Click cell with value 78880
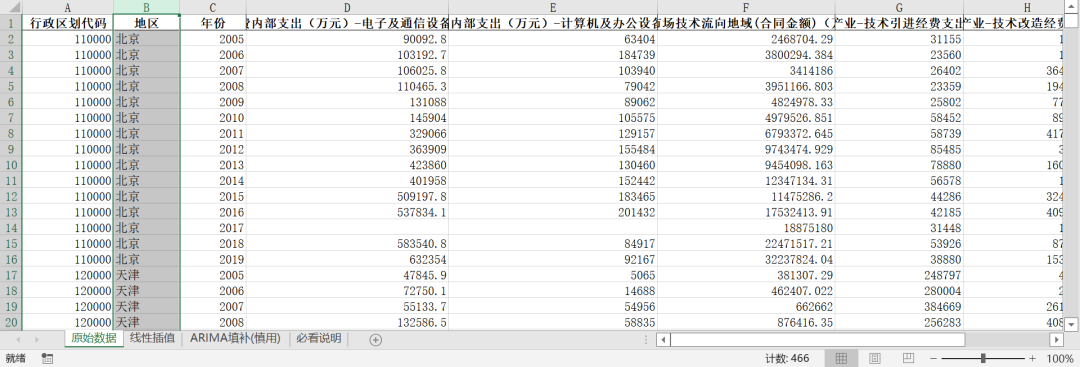Screen dimensions: 1080x367 tap(899, 165)
